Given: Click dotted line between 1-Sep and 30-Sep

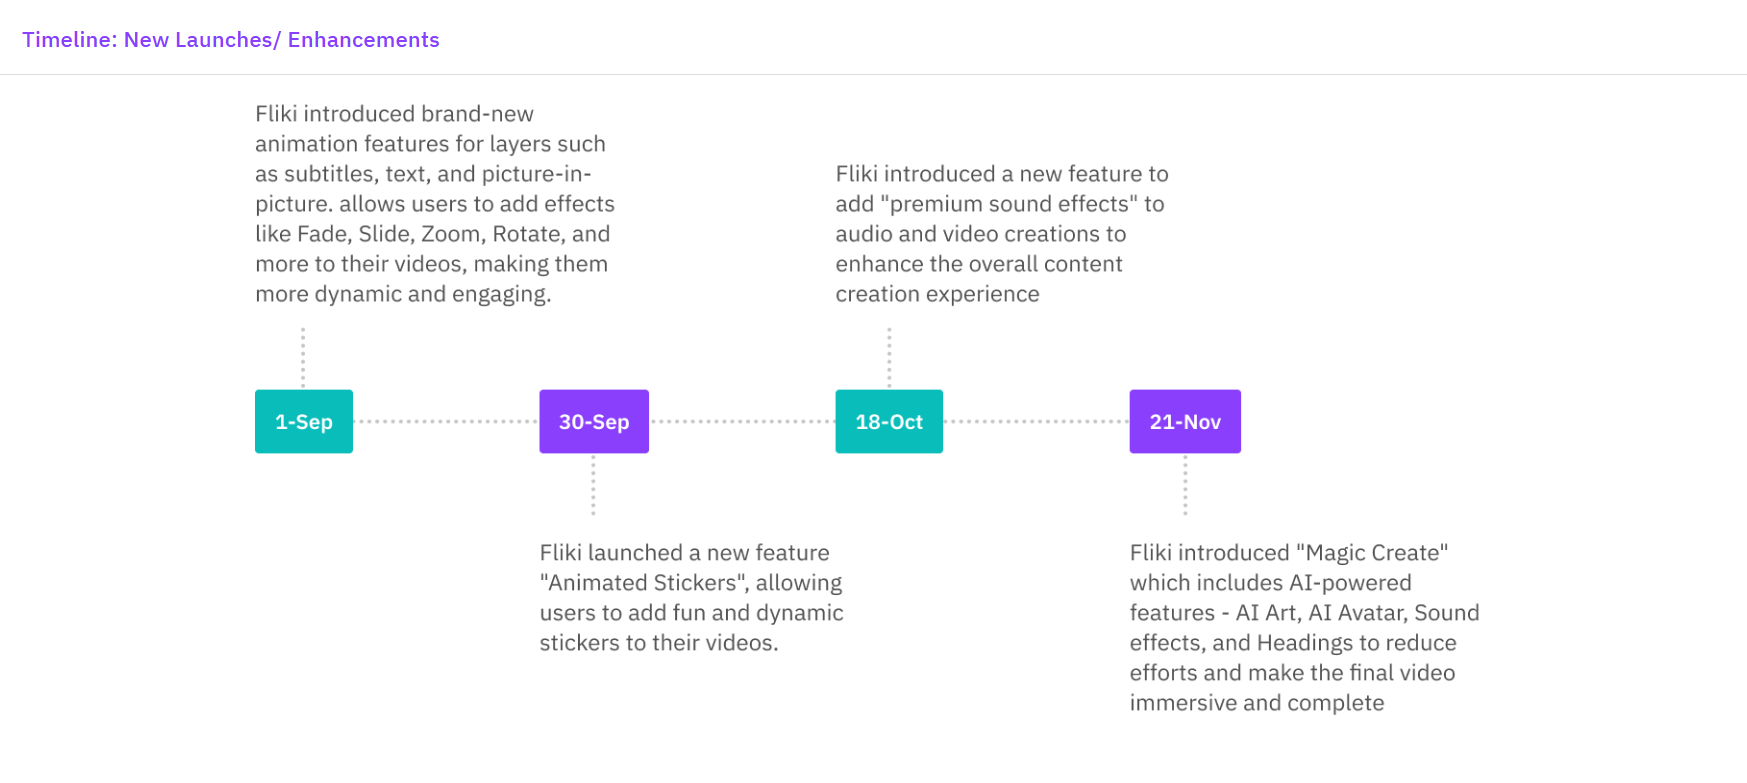Looking at the screenshot, I should pyautogui.click(x=446, y=421).
